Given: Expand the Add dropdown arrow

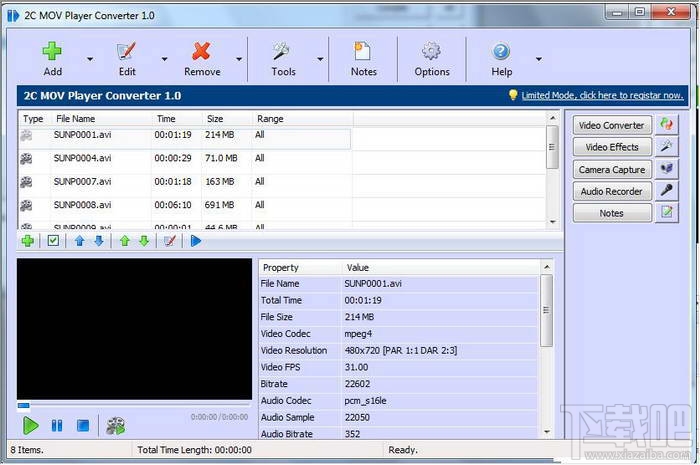Looking at the screenshot, I should [90, 59].
